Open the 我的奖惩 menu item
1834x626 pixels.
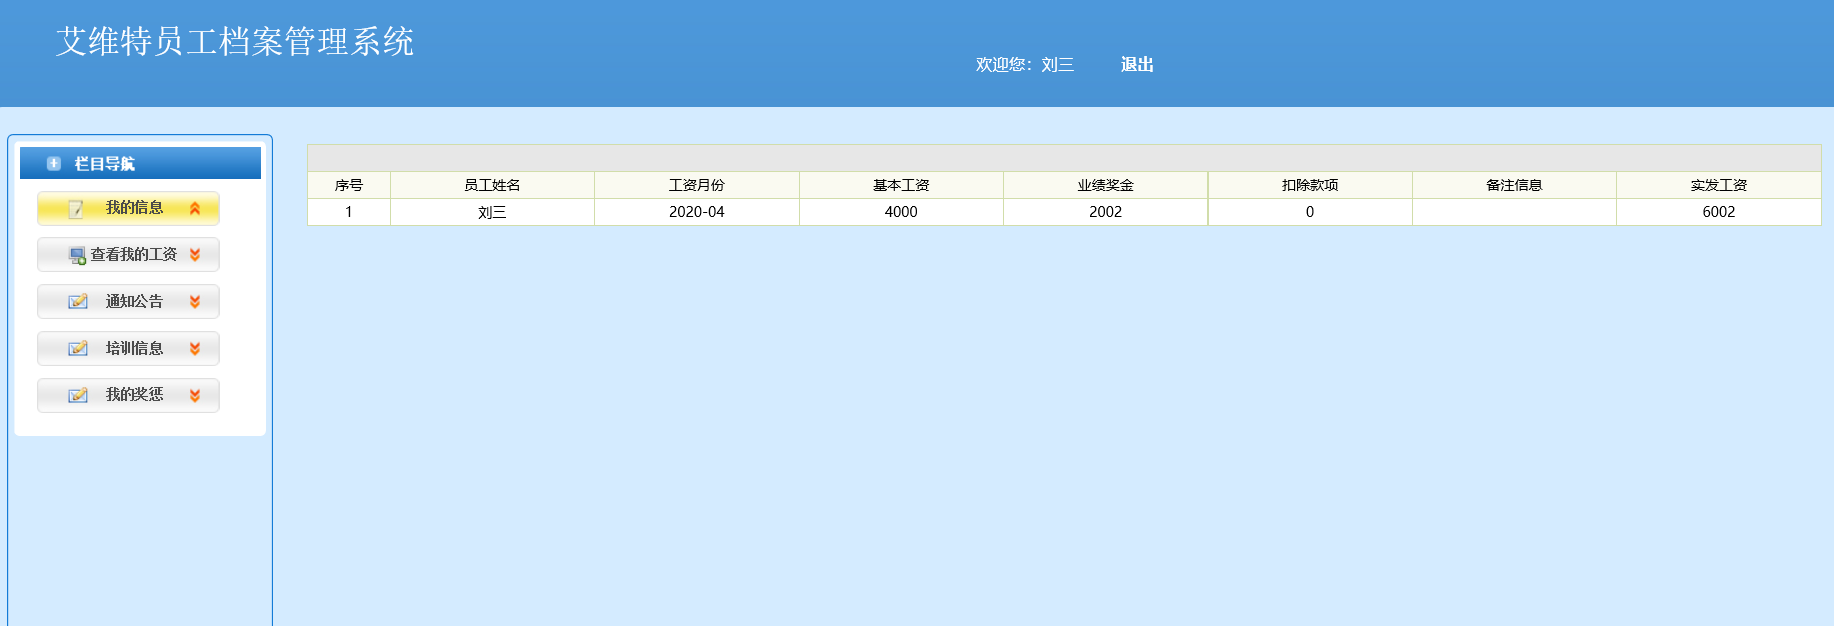(128, 396)
